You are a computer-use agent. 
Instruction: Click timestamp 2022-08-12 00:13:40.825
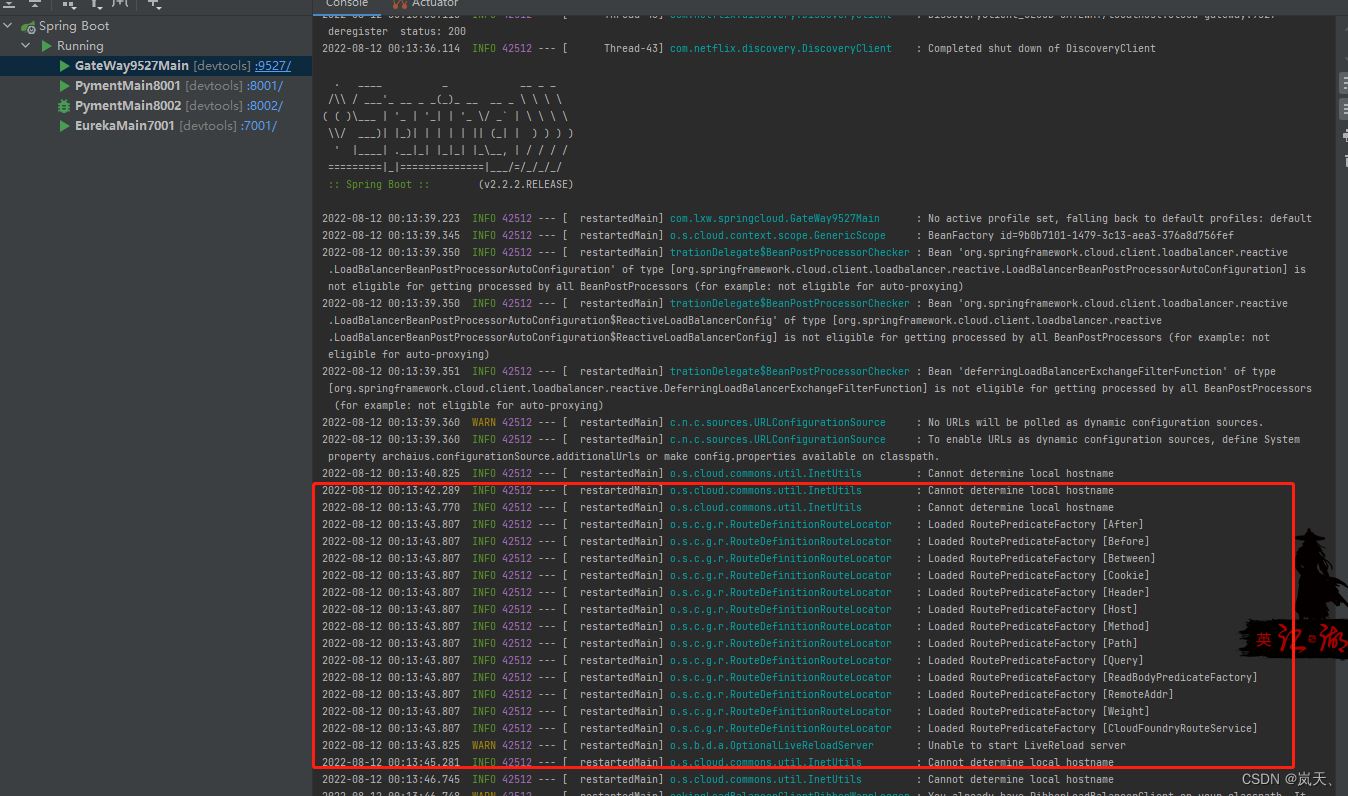(391, 473)
